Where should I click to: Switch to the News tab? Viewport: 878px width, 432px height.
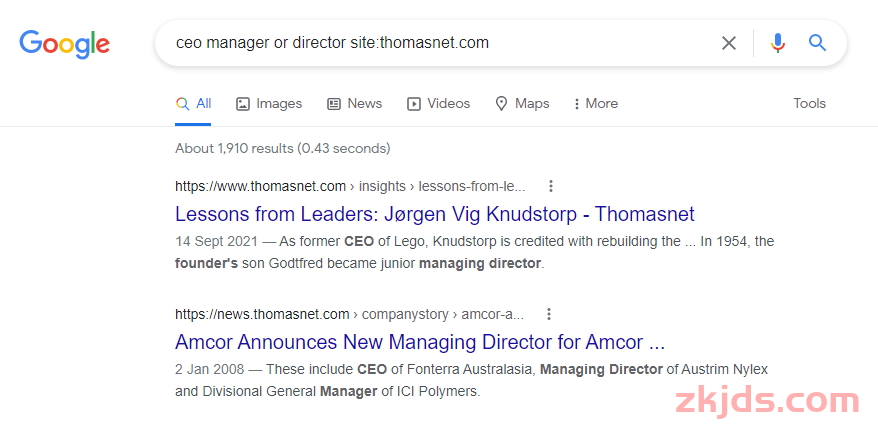click(x=354, y=104)
